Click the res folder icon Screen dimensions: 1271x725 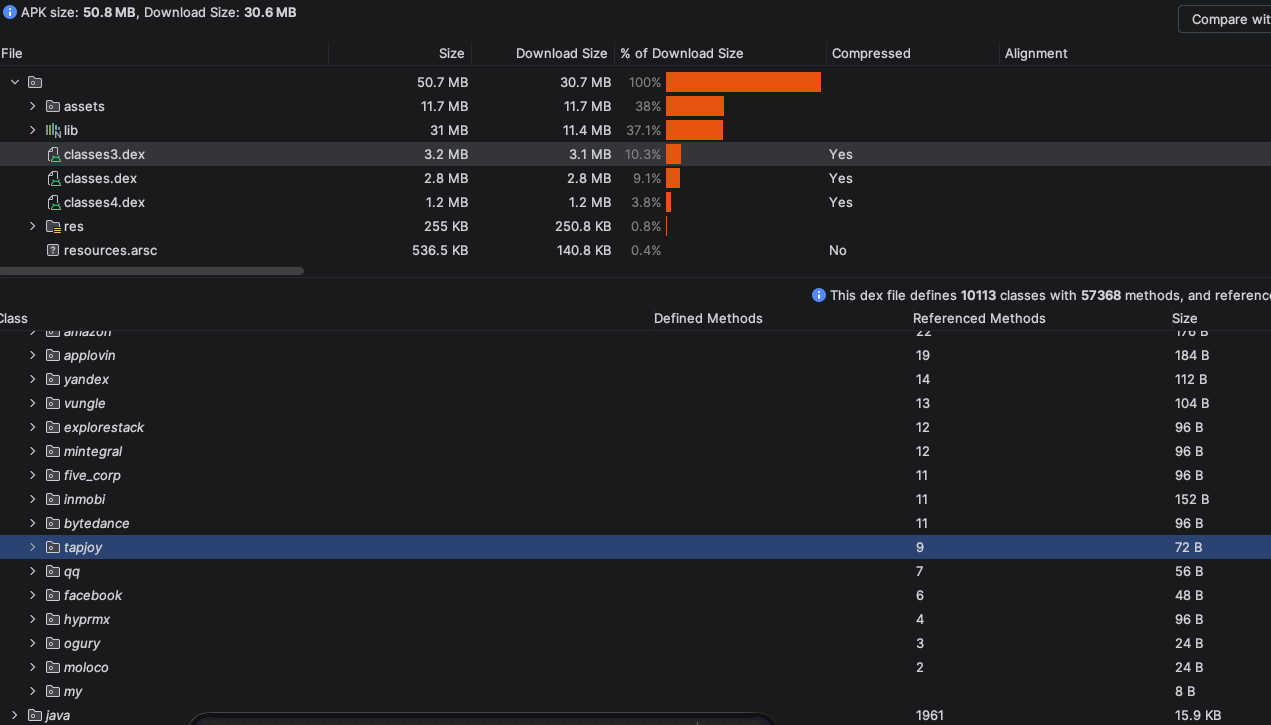54,226
